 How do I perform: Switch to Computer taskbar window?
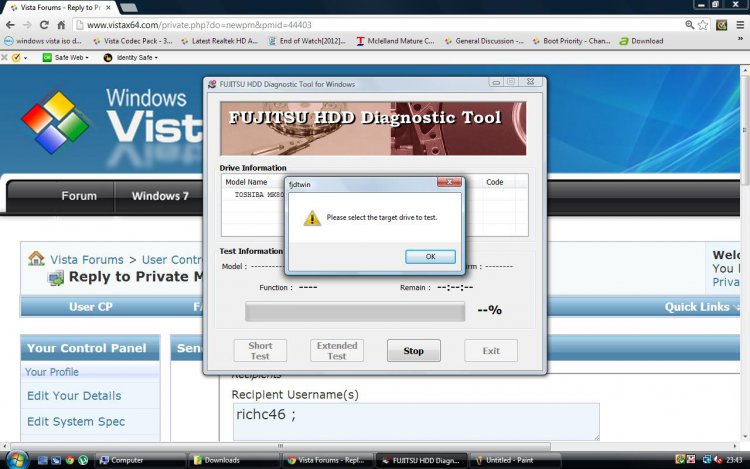click(x=140, y=460)
